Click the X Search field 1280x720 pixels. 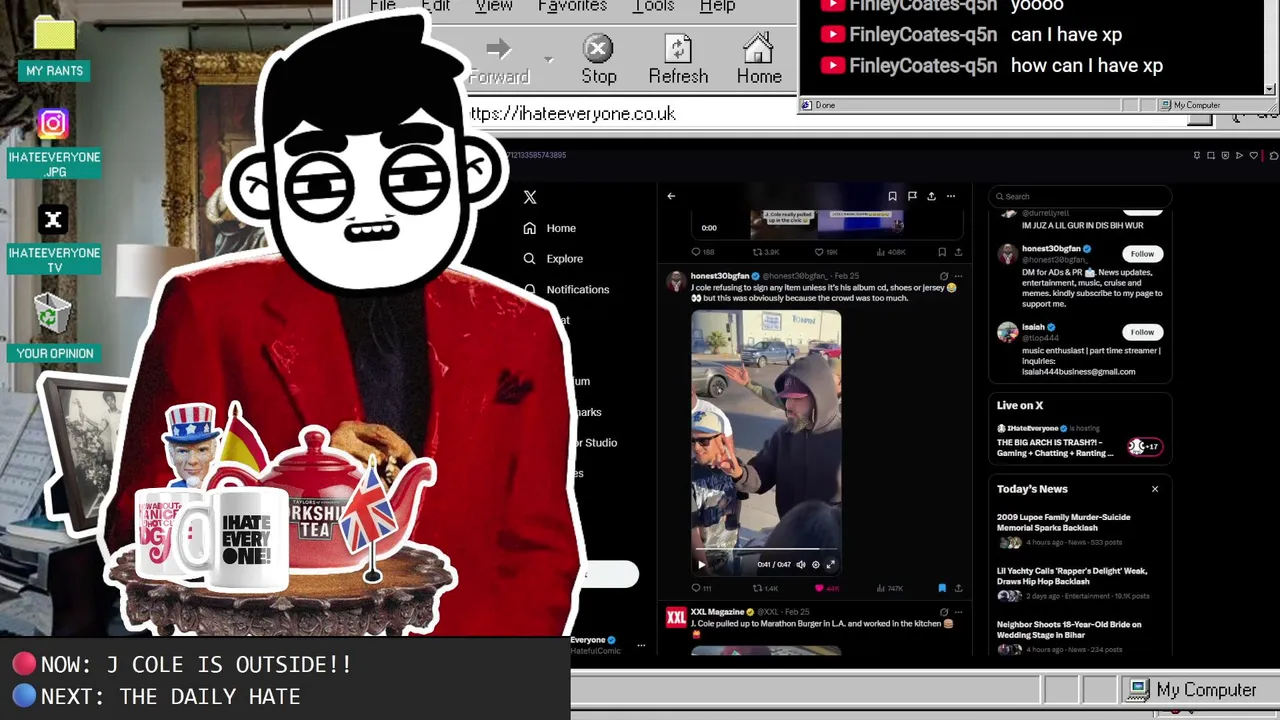(x=1080, y=196)
